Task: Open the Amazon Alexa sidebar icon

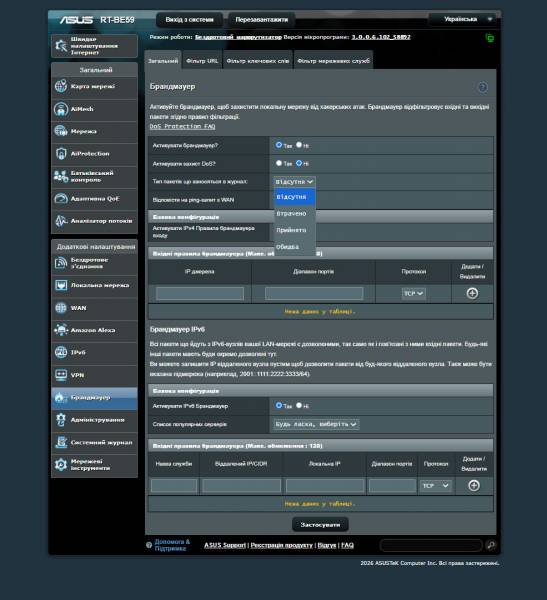Action: click(x=61, y=330)
